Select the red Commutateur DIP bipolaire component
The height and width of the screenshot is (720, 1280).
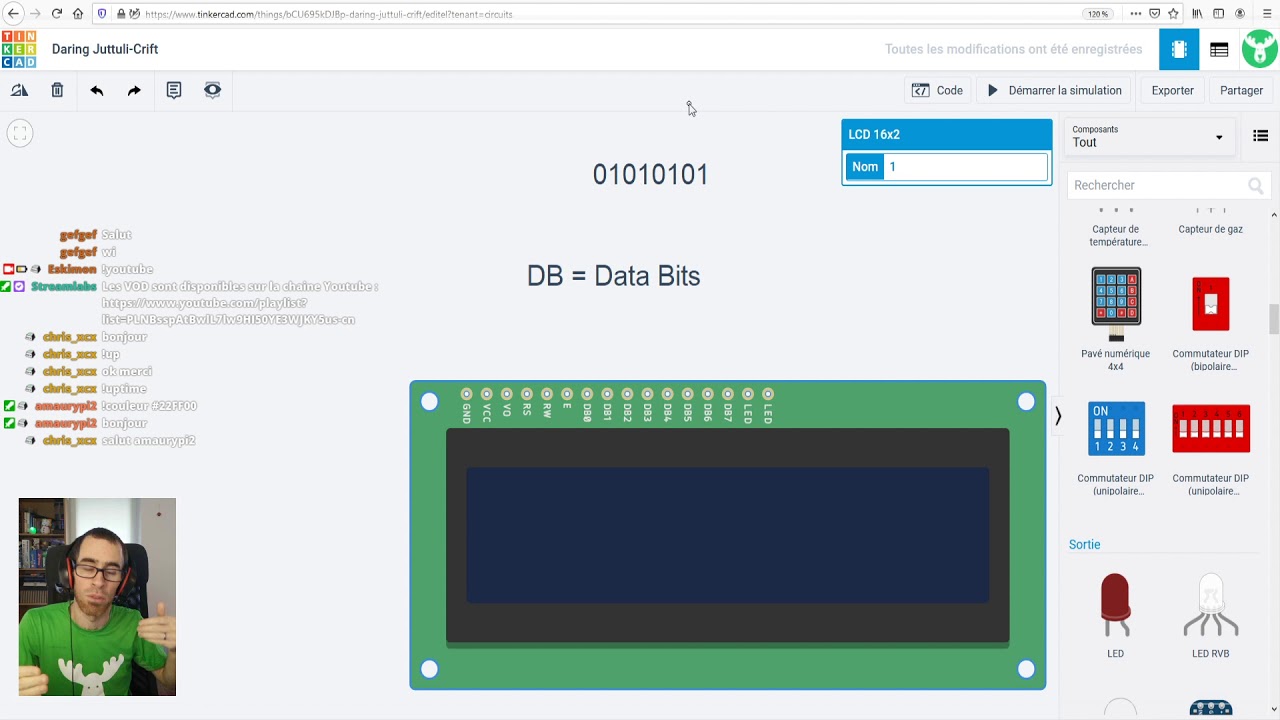(x=1210, y=318)
